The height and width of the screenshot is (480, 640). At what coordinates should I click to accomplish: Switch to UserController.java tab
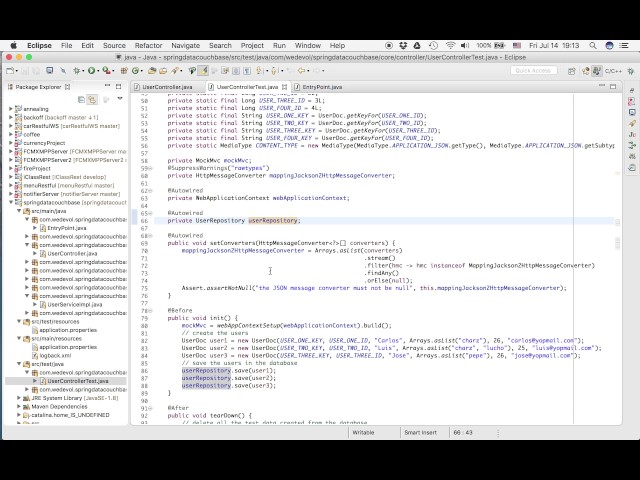click(167, 87)
